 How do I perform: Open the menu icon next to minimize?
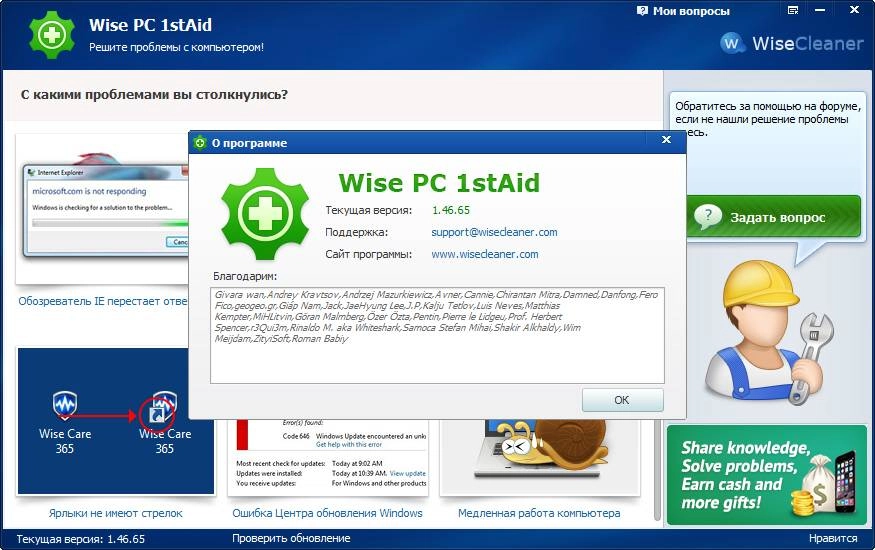792,10
